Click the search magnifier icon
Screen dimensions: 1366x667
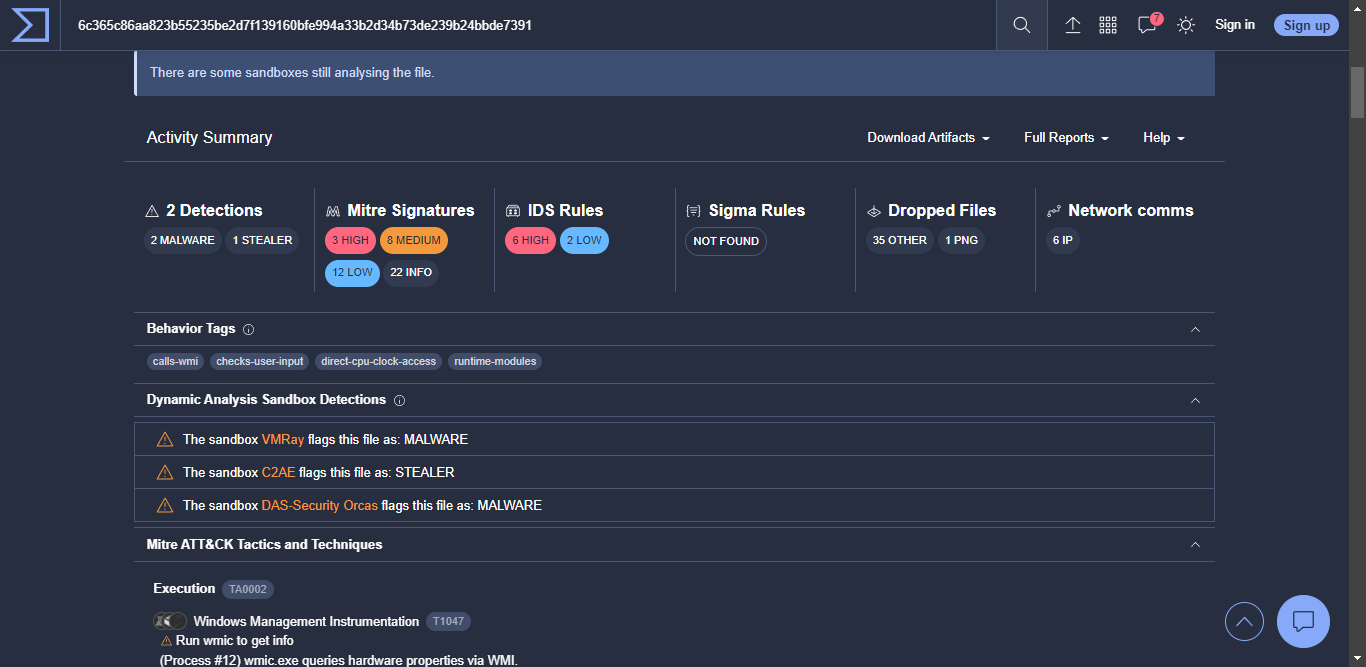coord(1021,25)
